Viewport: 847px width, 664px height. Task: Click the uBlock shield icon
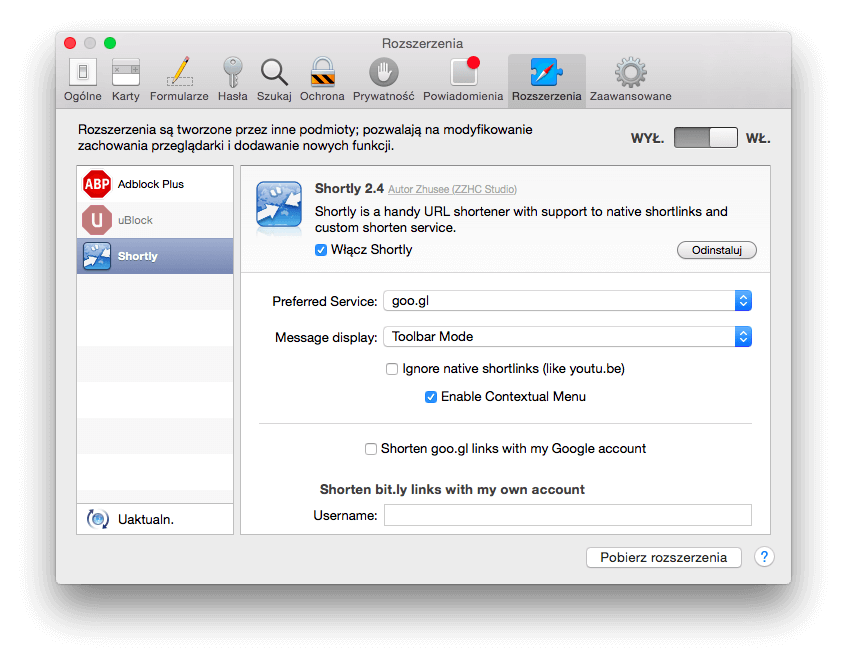97,220
